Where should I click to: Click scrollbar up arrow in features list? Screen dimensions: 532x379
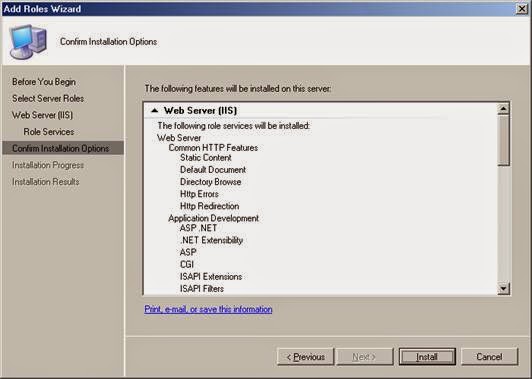pyautogui.click(x=503, y=109)
